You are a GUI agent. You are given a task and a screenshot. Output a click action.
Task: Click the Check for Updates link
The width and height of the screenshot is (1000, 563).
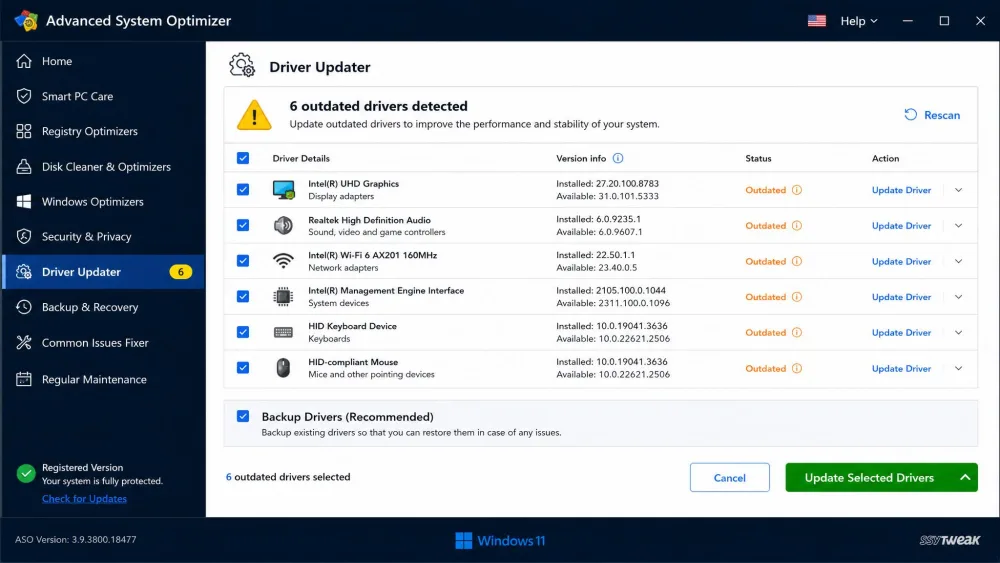click(84, 499)
